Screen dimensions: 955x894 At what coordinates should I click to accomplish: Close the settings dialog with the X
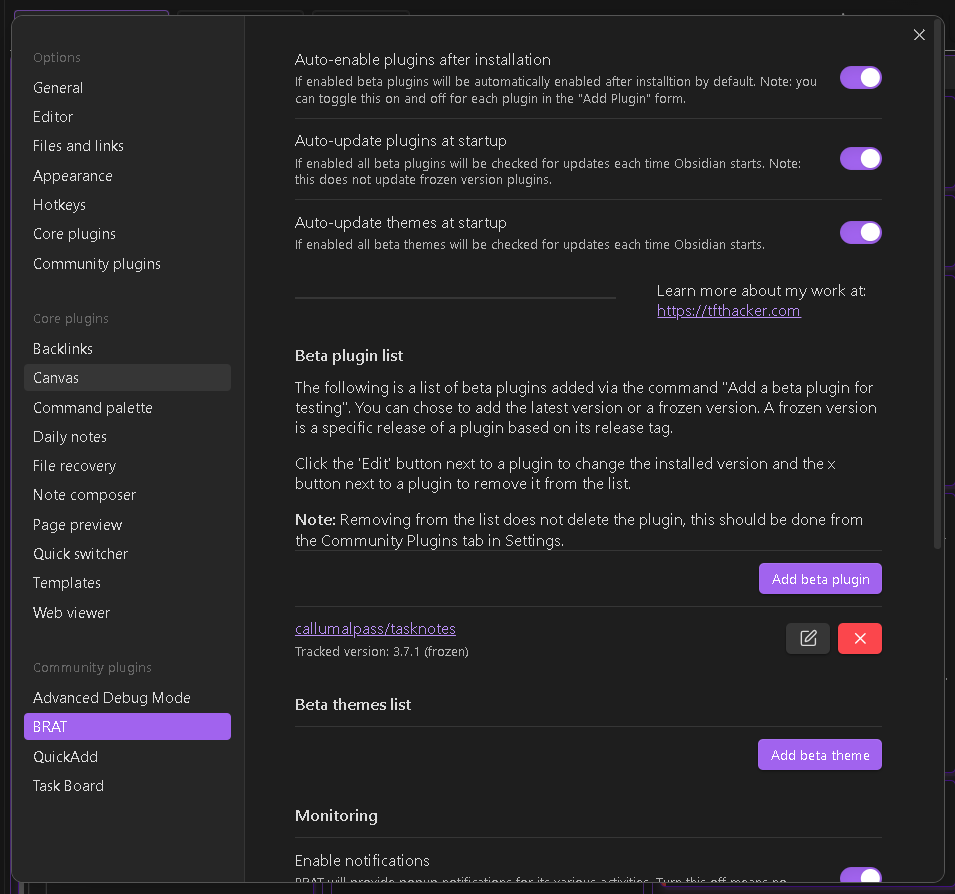(919, 35)
